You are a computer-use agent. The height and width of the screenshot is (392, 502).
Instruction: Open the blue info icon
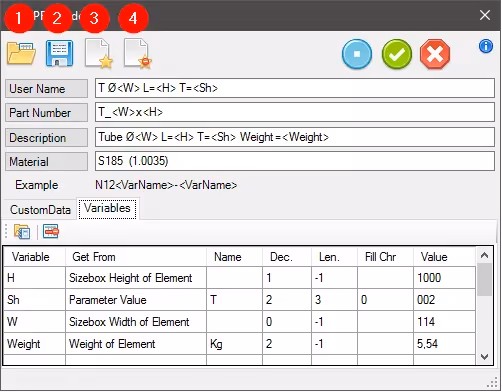[486, 46]
